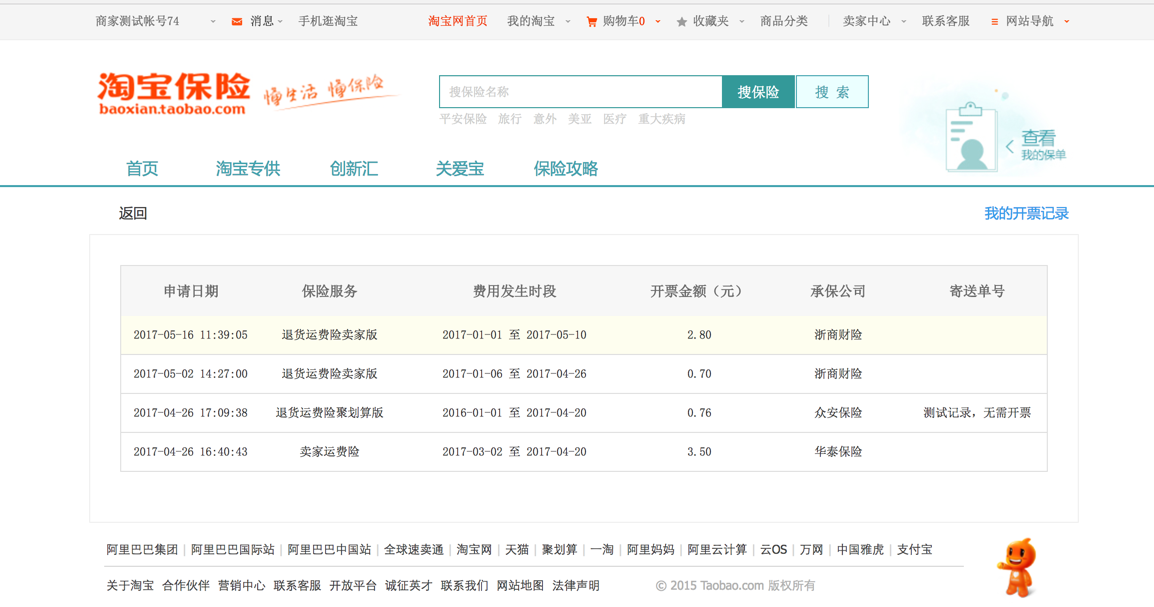Expand the 网站导航 dropdown arrow

click(1066, 21)
